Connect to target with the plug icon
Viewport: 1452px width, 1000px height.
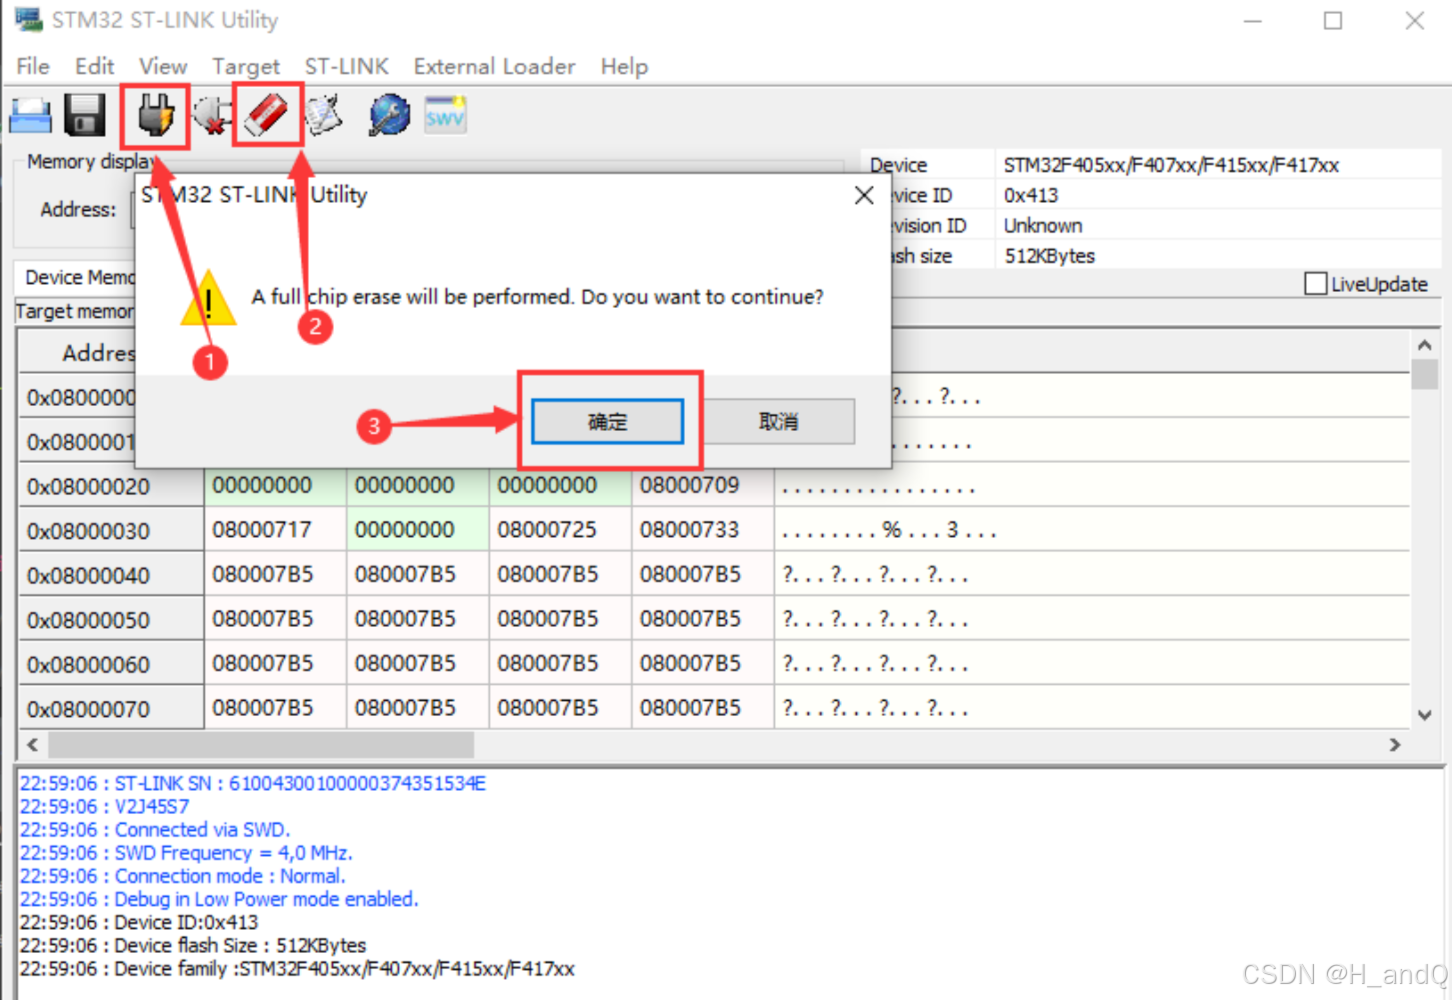point(155,116)
